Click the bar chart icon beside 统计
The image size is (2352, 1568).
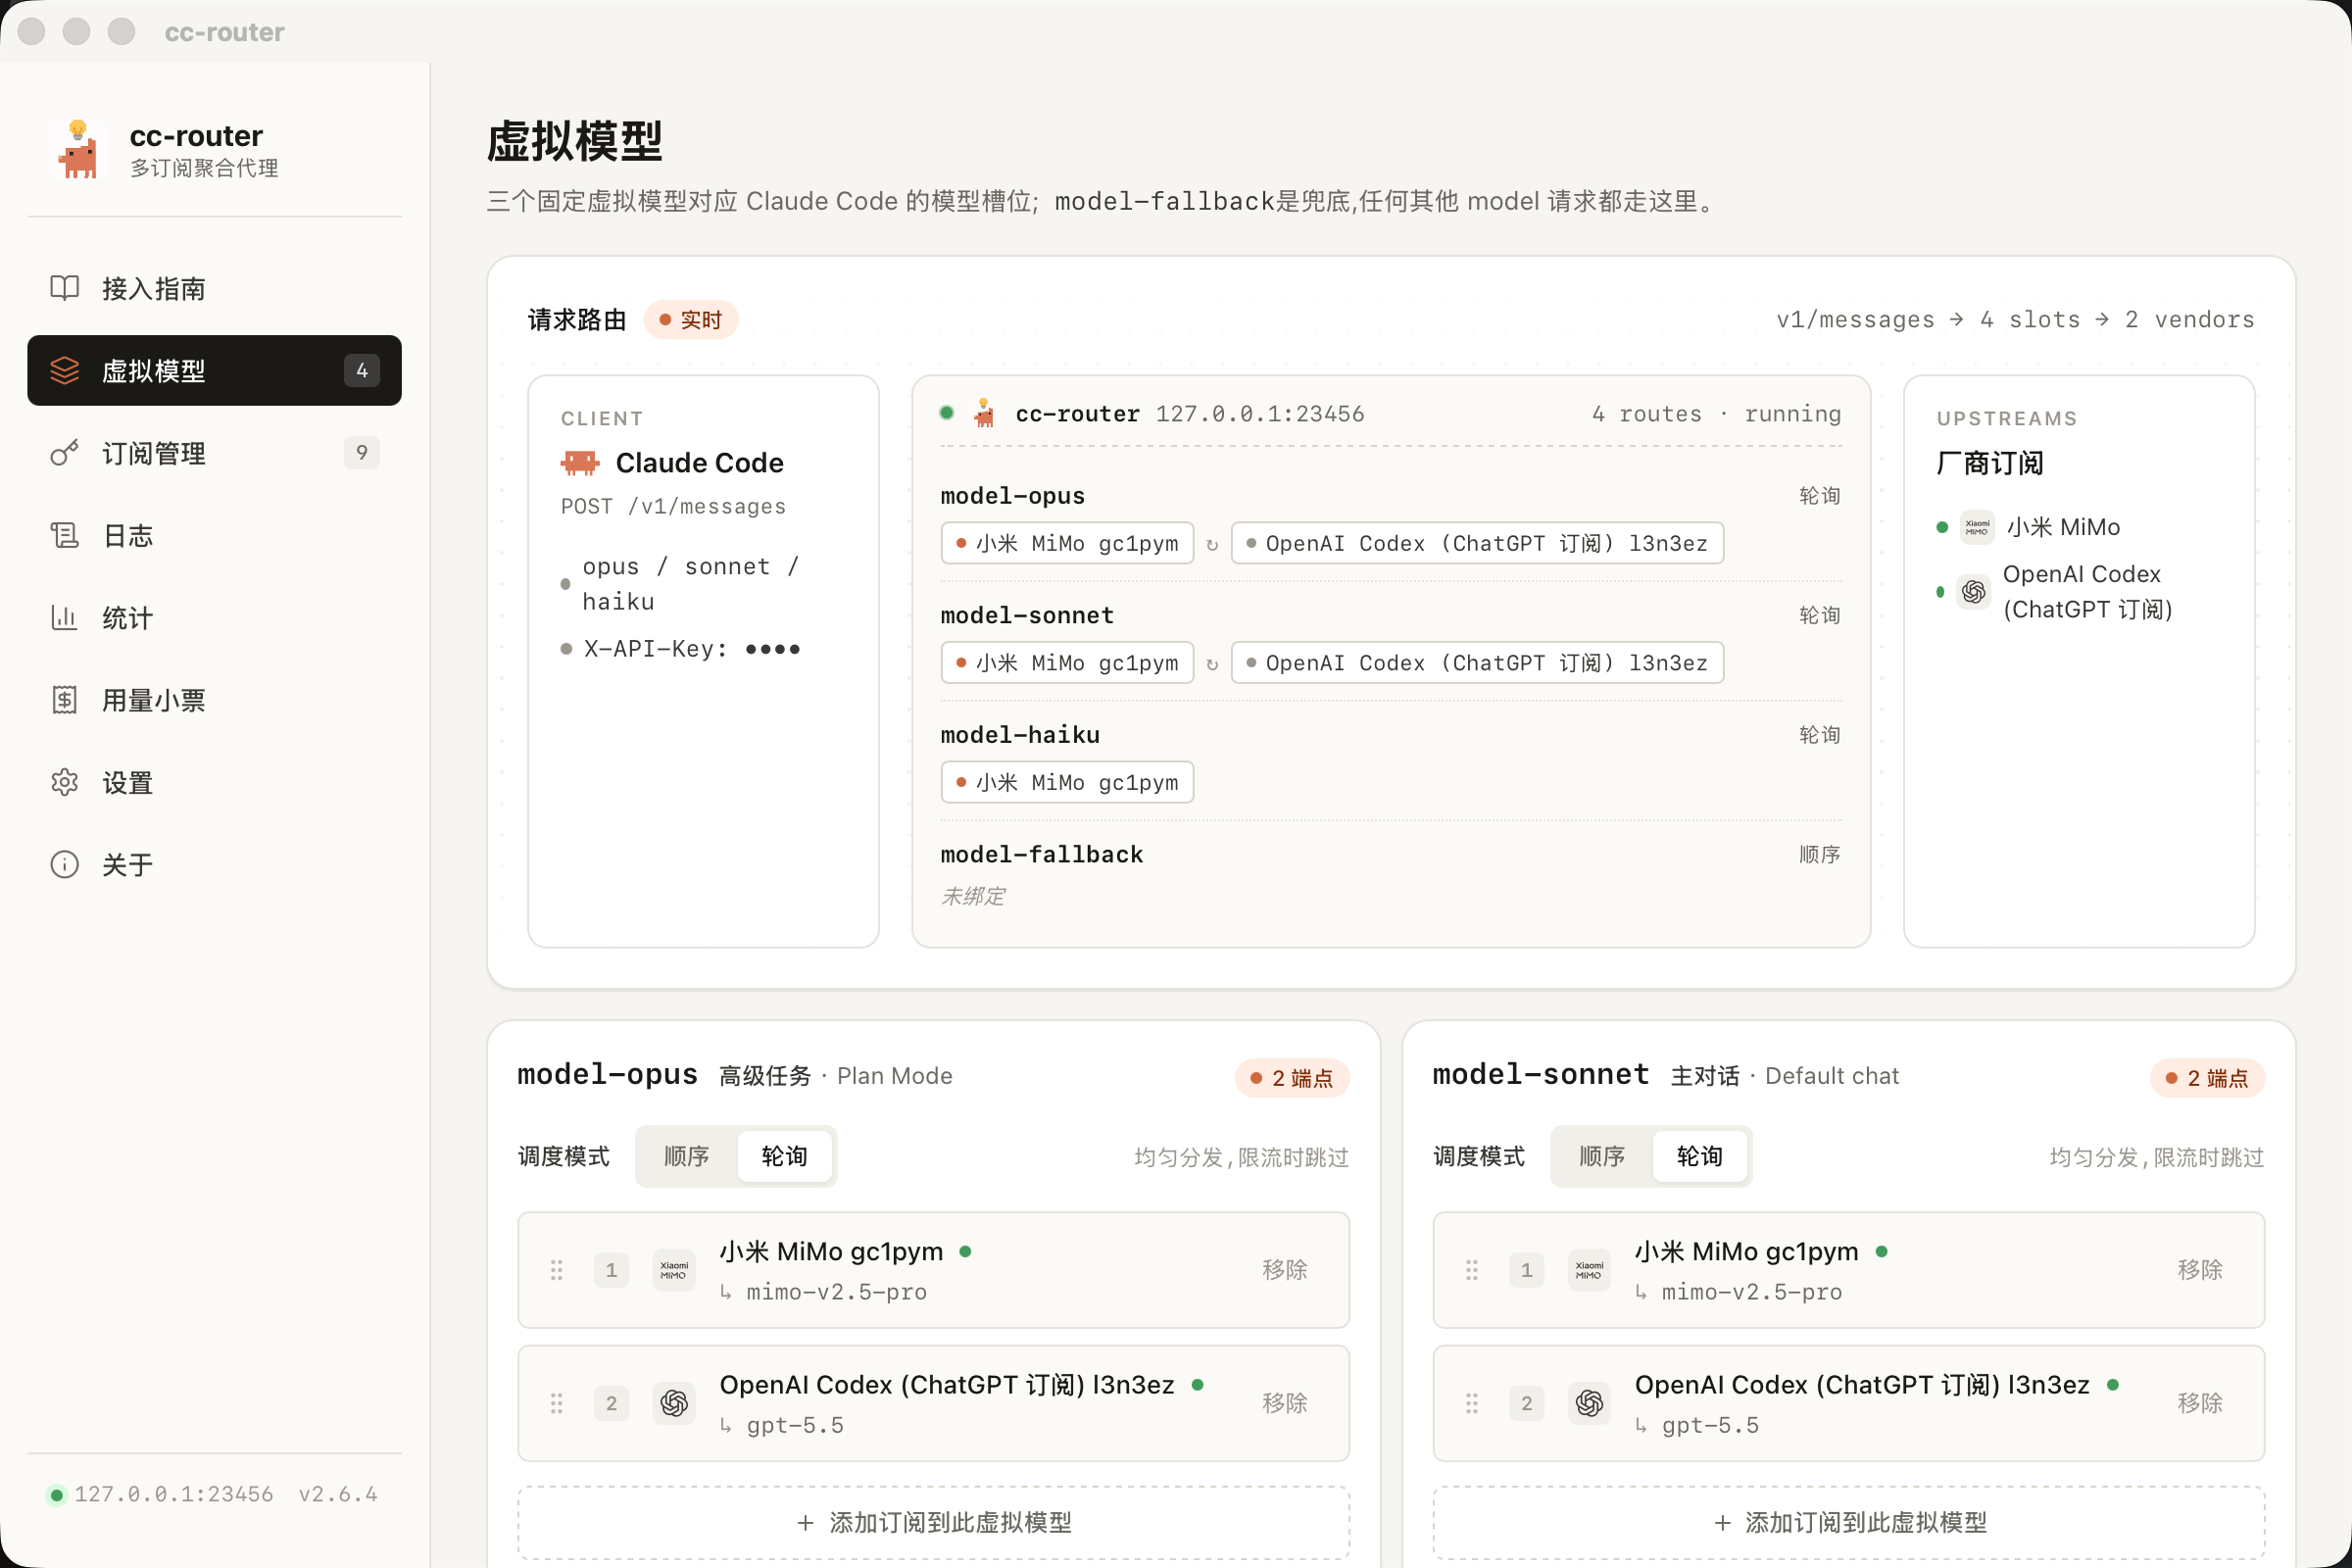[x=65, y=617]
